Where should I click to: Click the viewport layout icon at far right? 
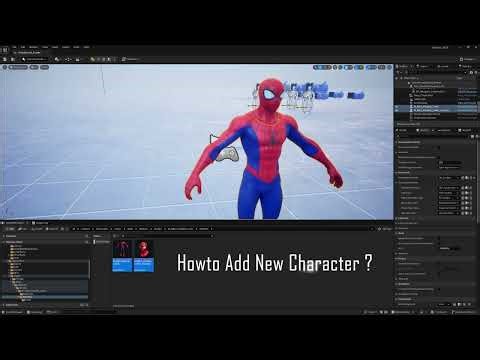389,67
